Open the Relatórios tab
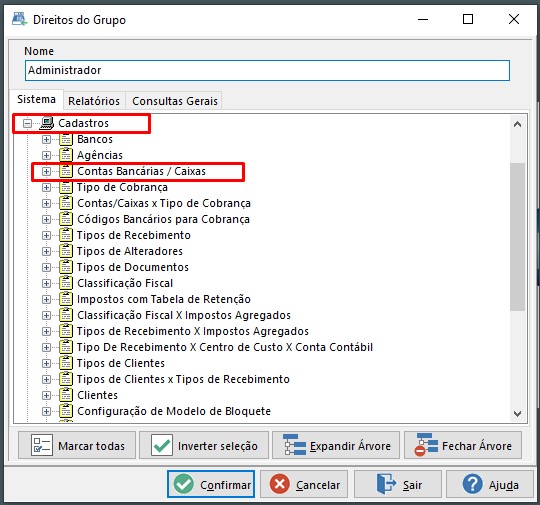This screenshot has height=505, width=540. click(x=94, y=101)
